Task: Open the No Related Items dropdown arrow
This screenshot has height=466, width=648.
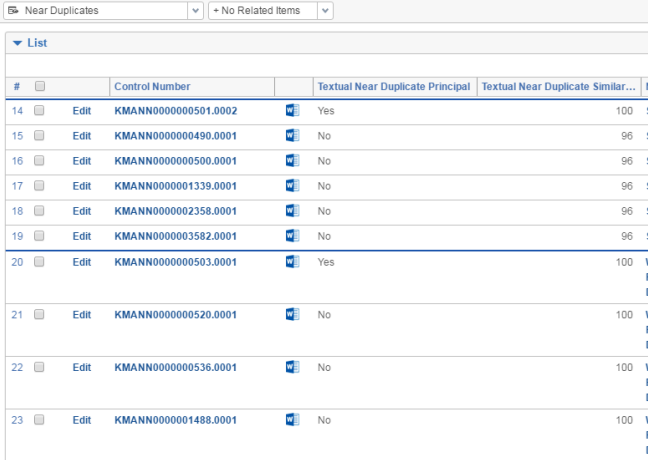Action: pyautogui.click(x=325, y=11)
